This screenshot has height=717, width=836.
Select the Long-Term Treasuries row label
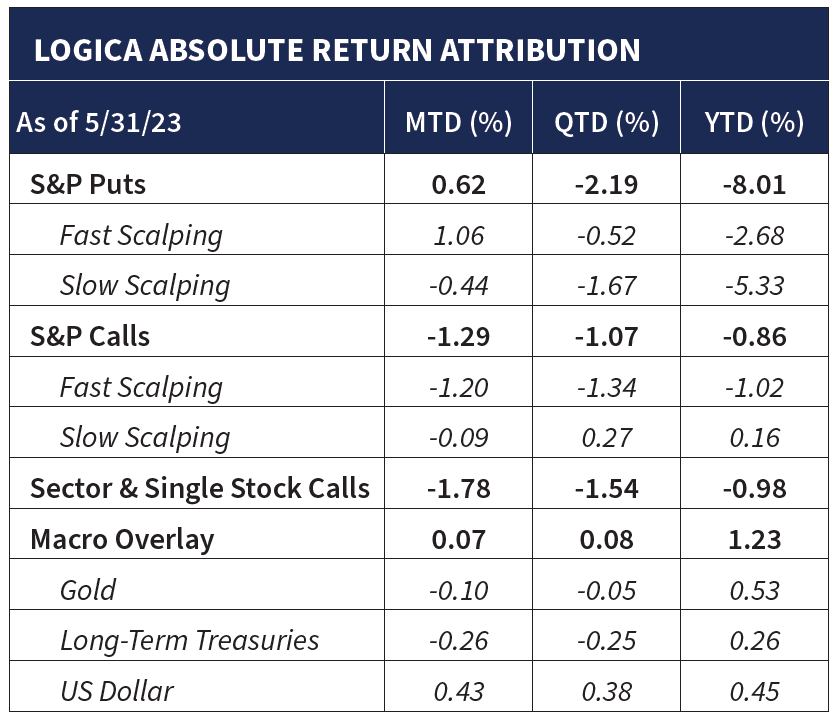[x=189, y=641]
